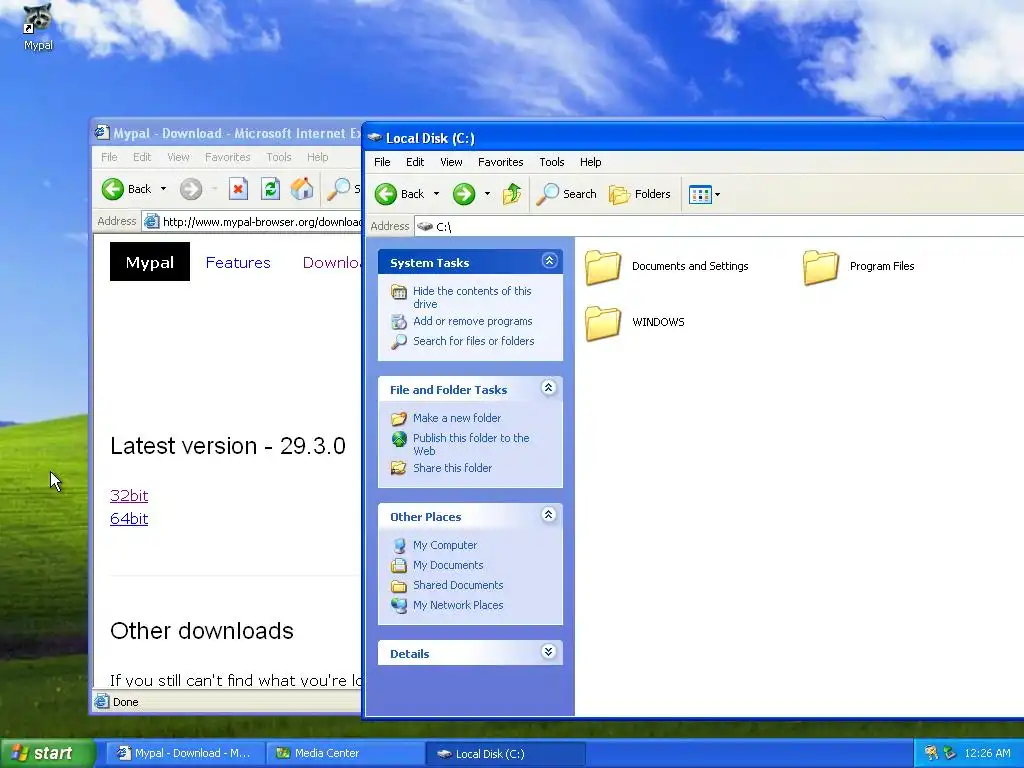Open Help menu in Local Disk window
The width and height of the screenshot is (1024, 768).
[x=590, y=162]
